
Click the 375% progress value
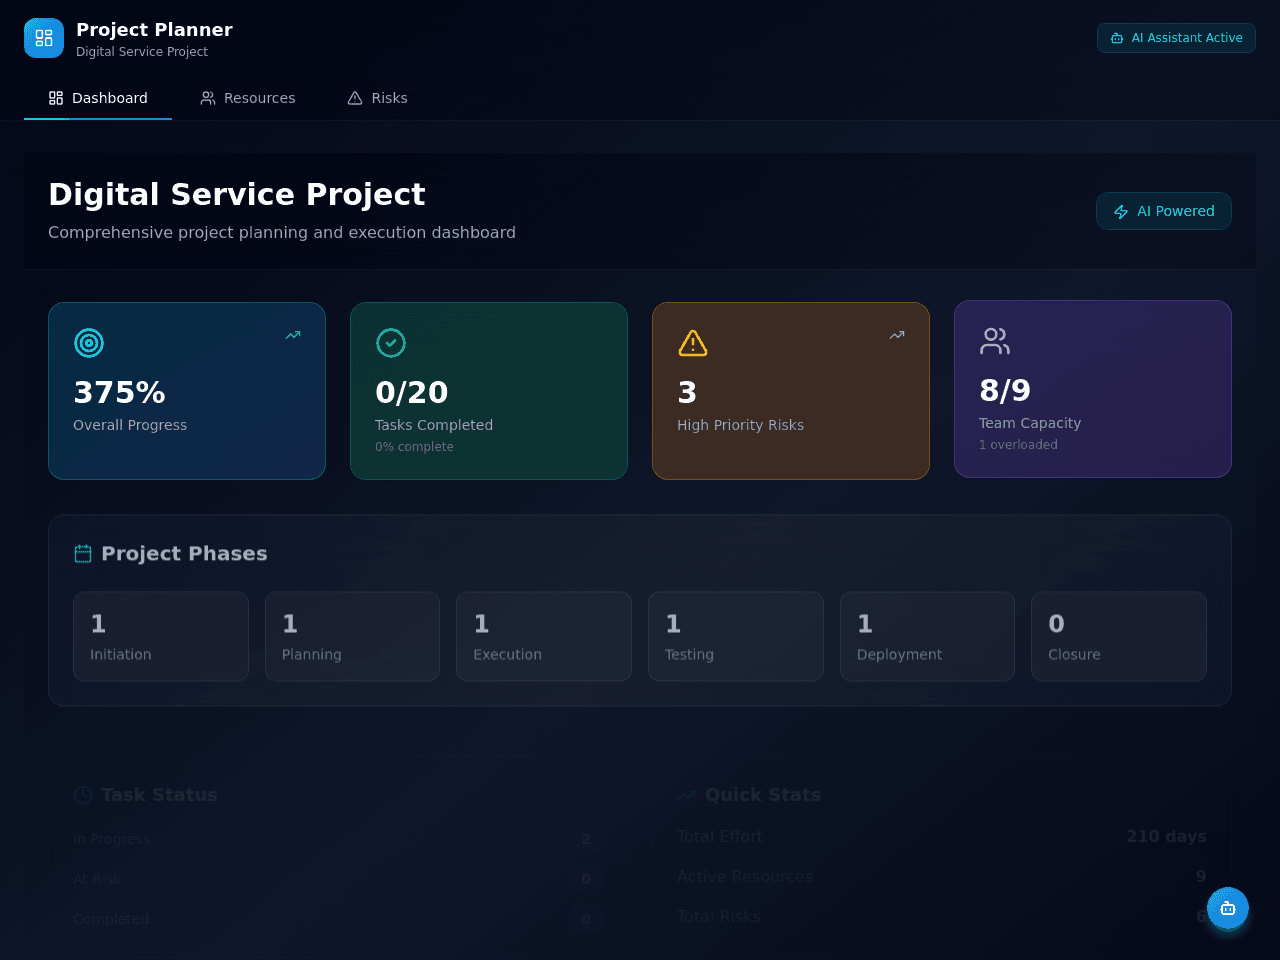point(119,392)
